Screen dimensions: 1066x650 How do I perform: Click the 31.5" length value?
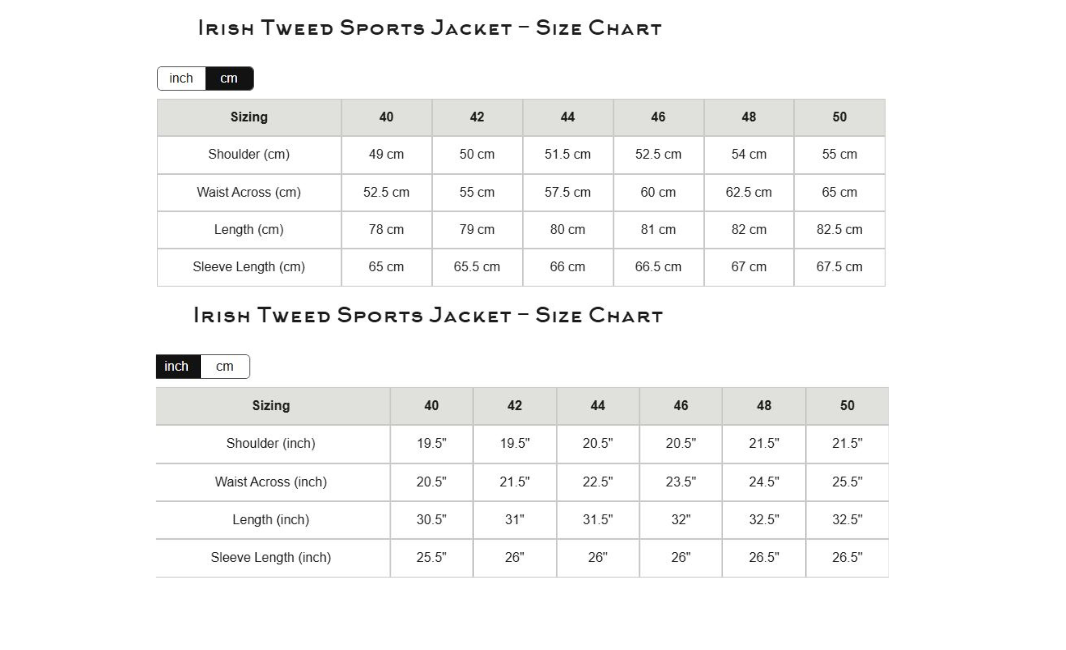(x=597, y=520)
